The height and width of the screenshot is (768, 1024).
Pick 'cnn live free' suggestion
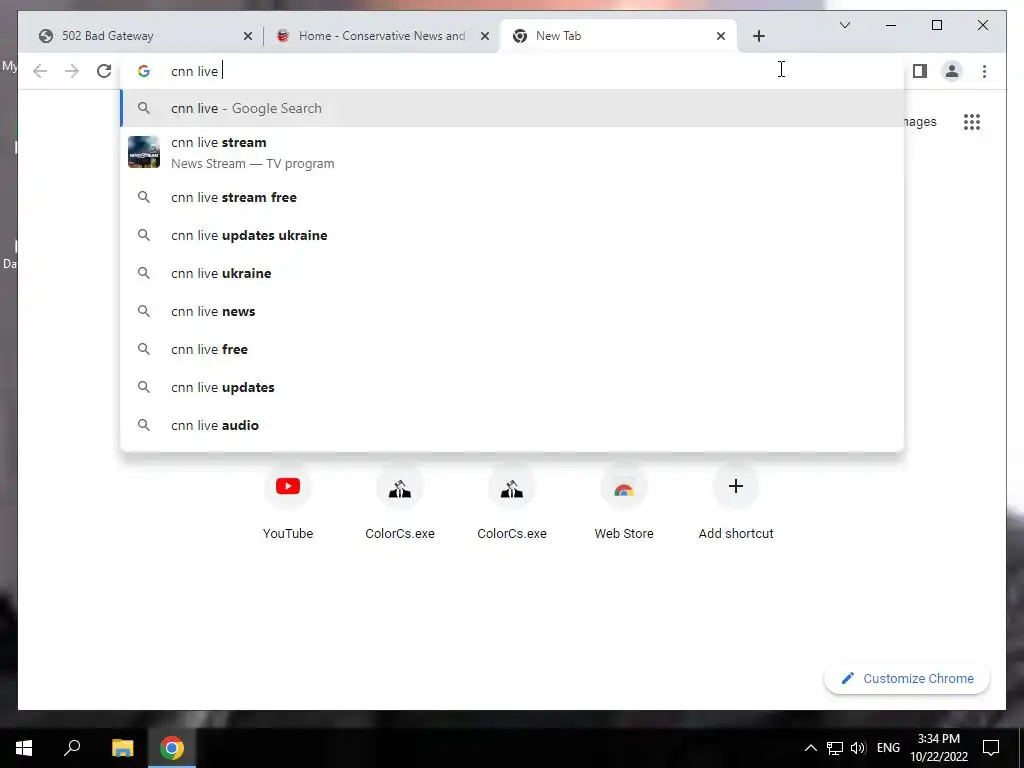513,349
